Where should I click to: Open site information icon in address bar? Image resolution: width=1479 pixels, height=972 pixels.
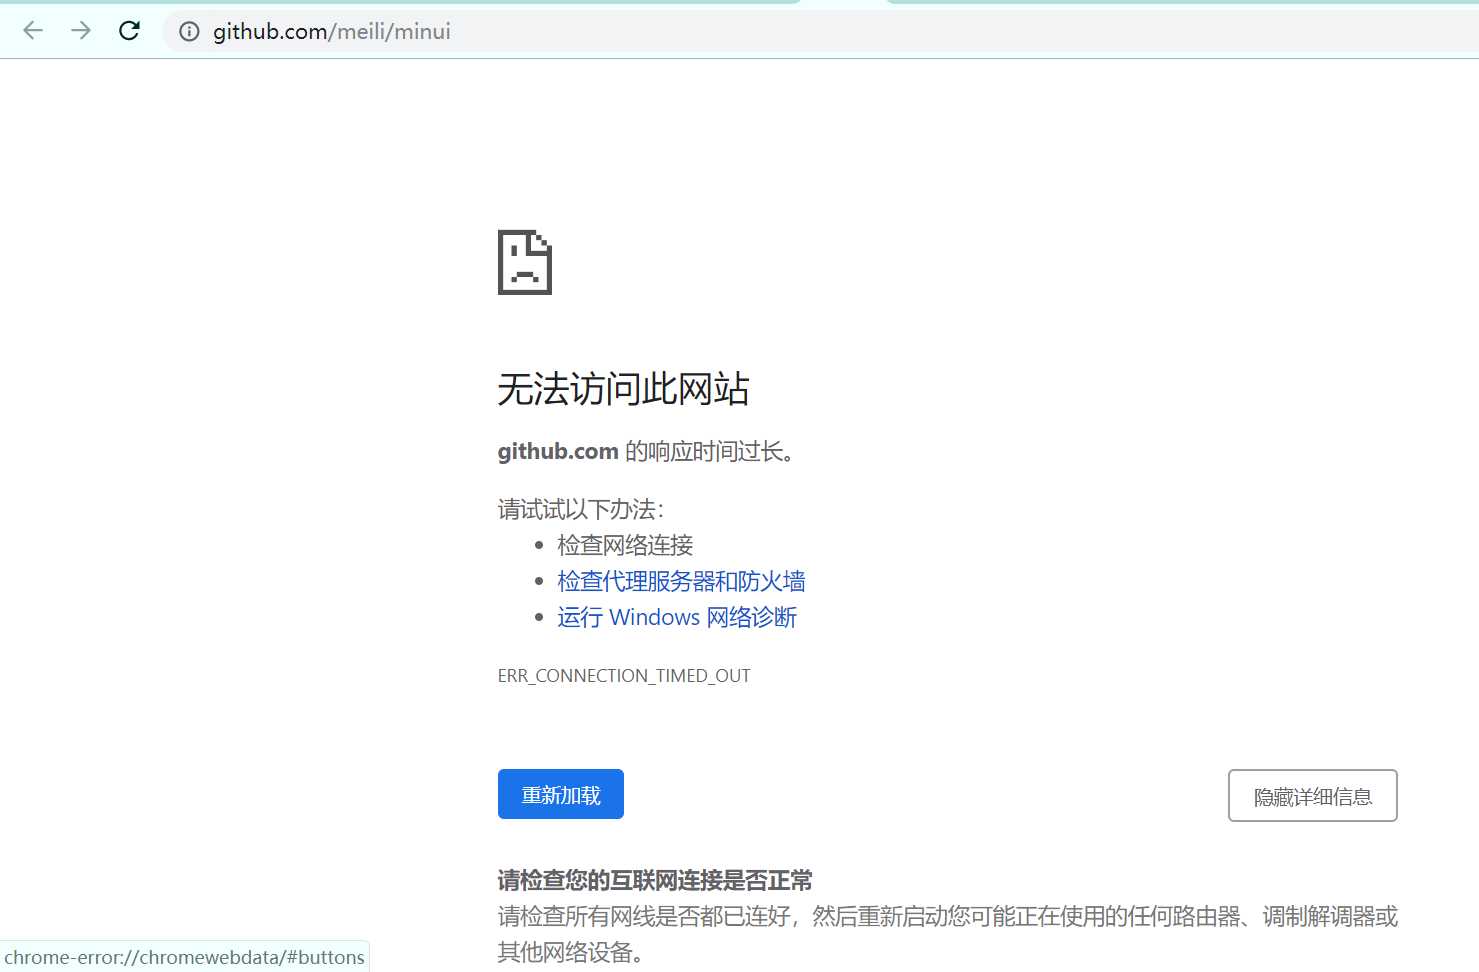coord(189,32)
